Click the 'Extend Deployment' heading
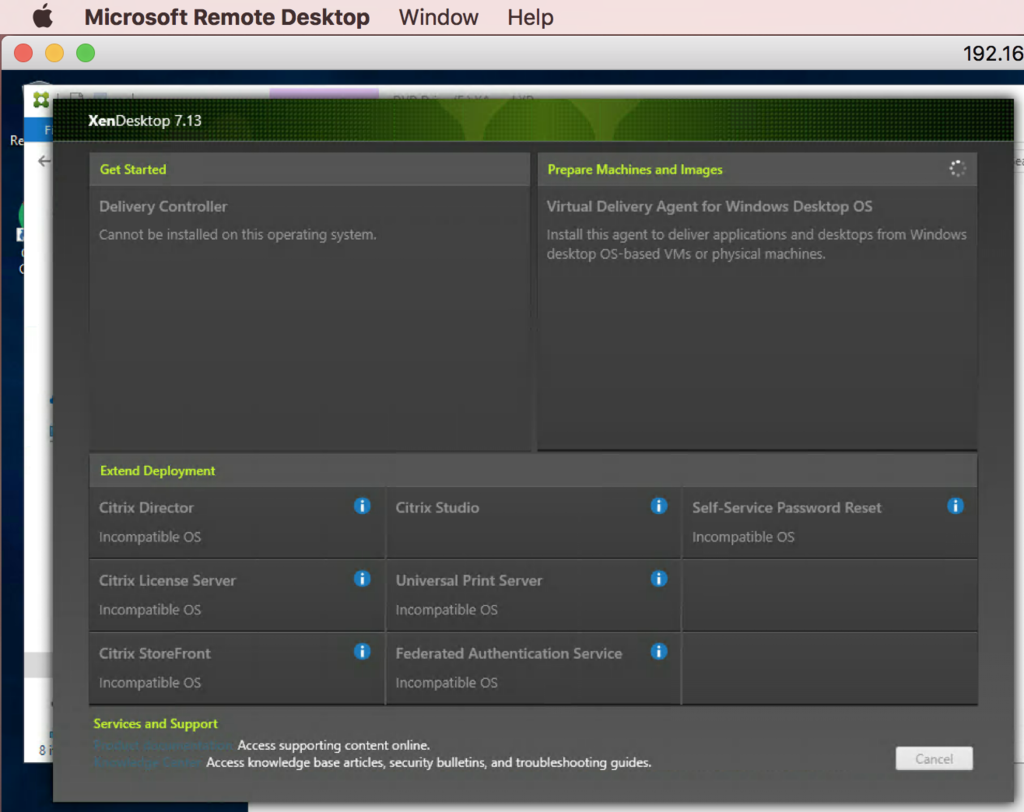This screenshot has height=812, width=1024. 157,470
